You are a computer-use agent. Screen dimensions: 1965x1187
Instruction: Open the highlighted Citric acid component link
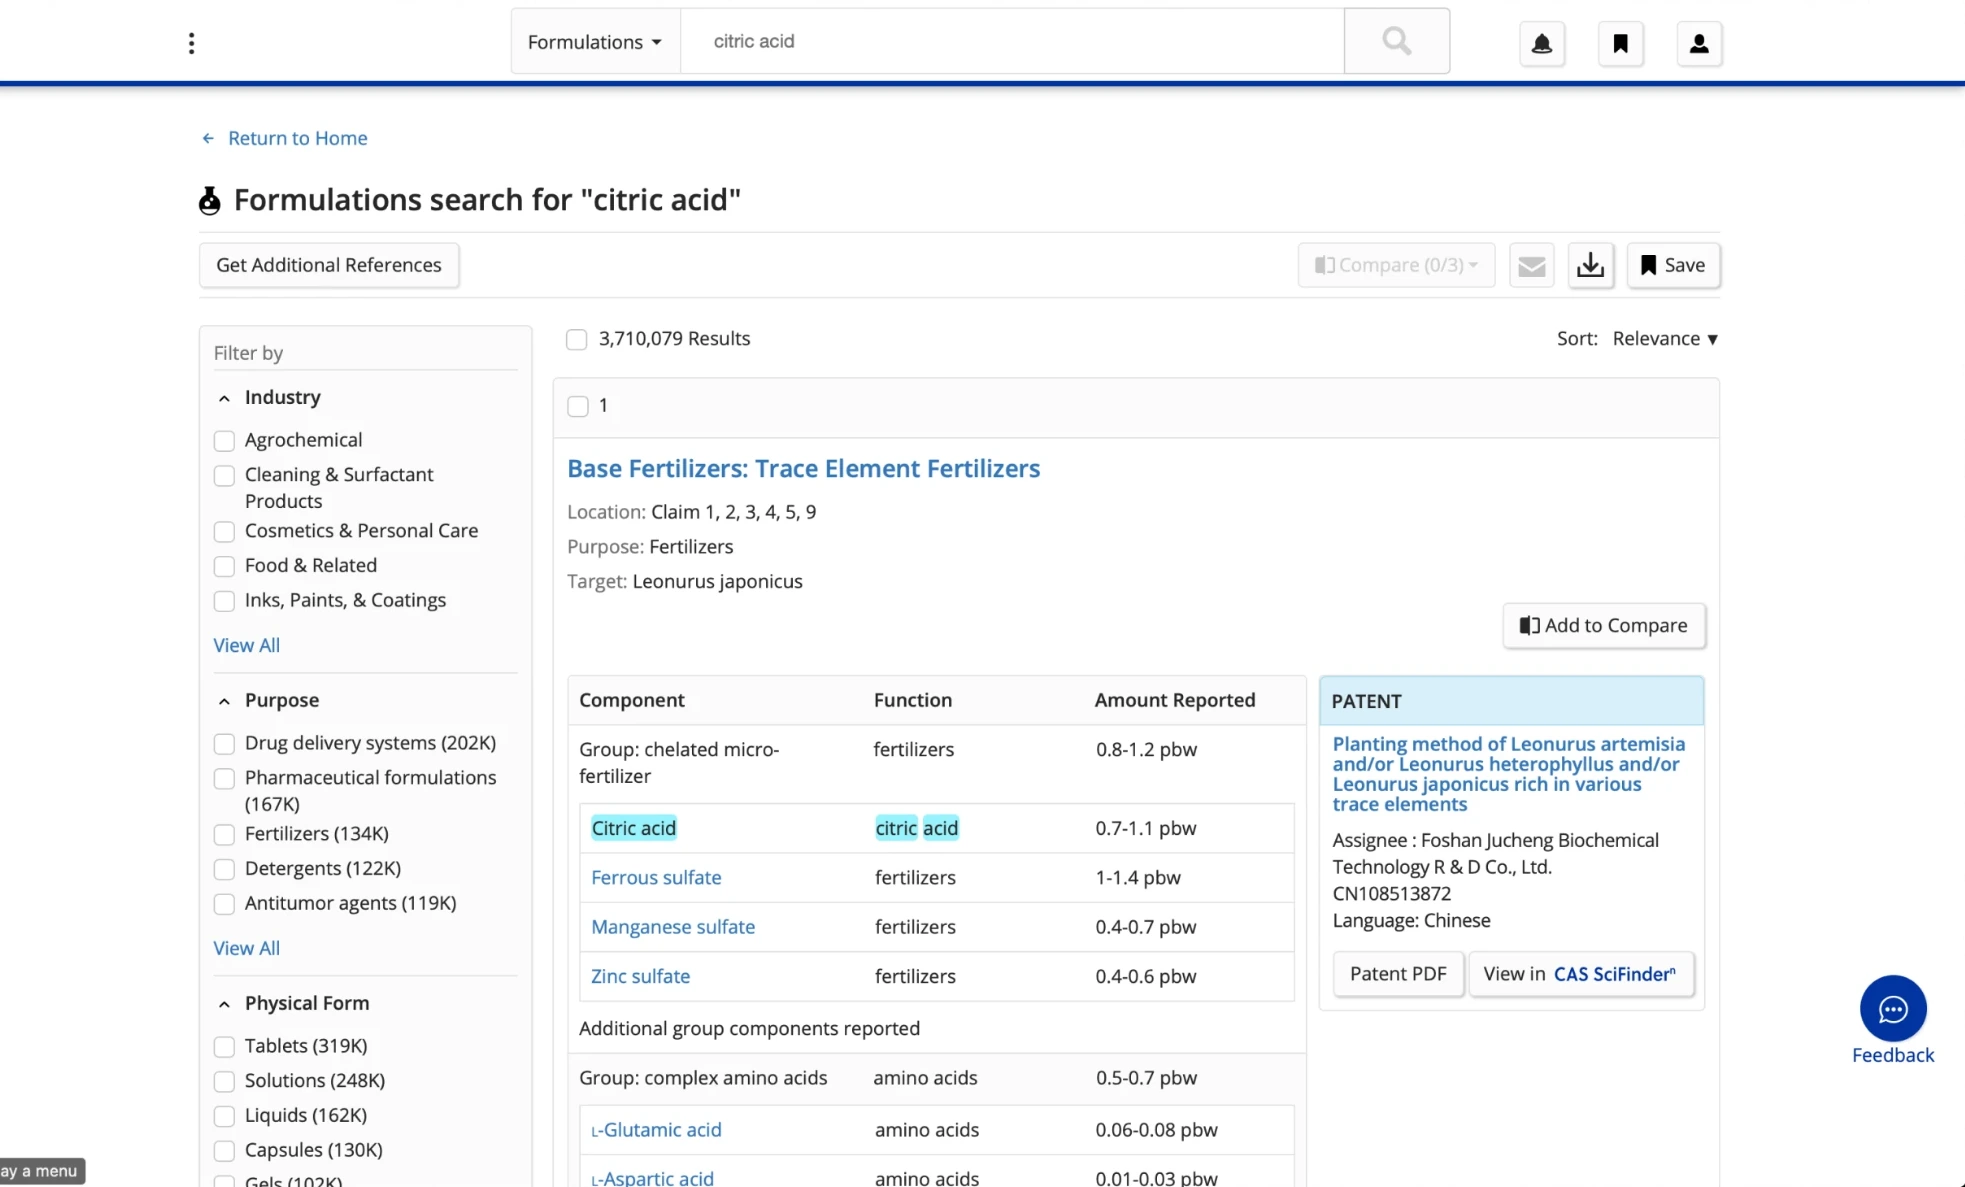point(633,828)
